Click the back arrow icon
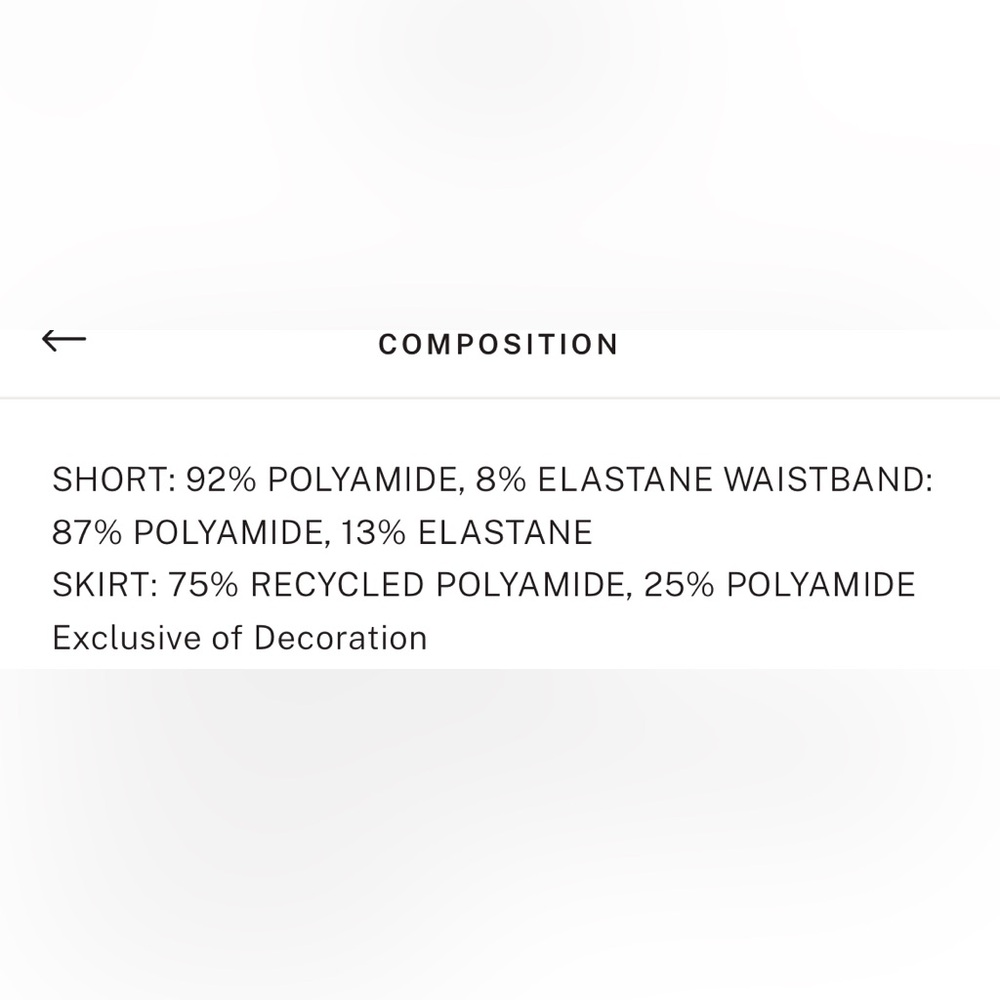Screen dimensions: 1000x1000 [64, 340]
